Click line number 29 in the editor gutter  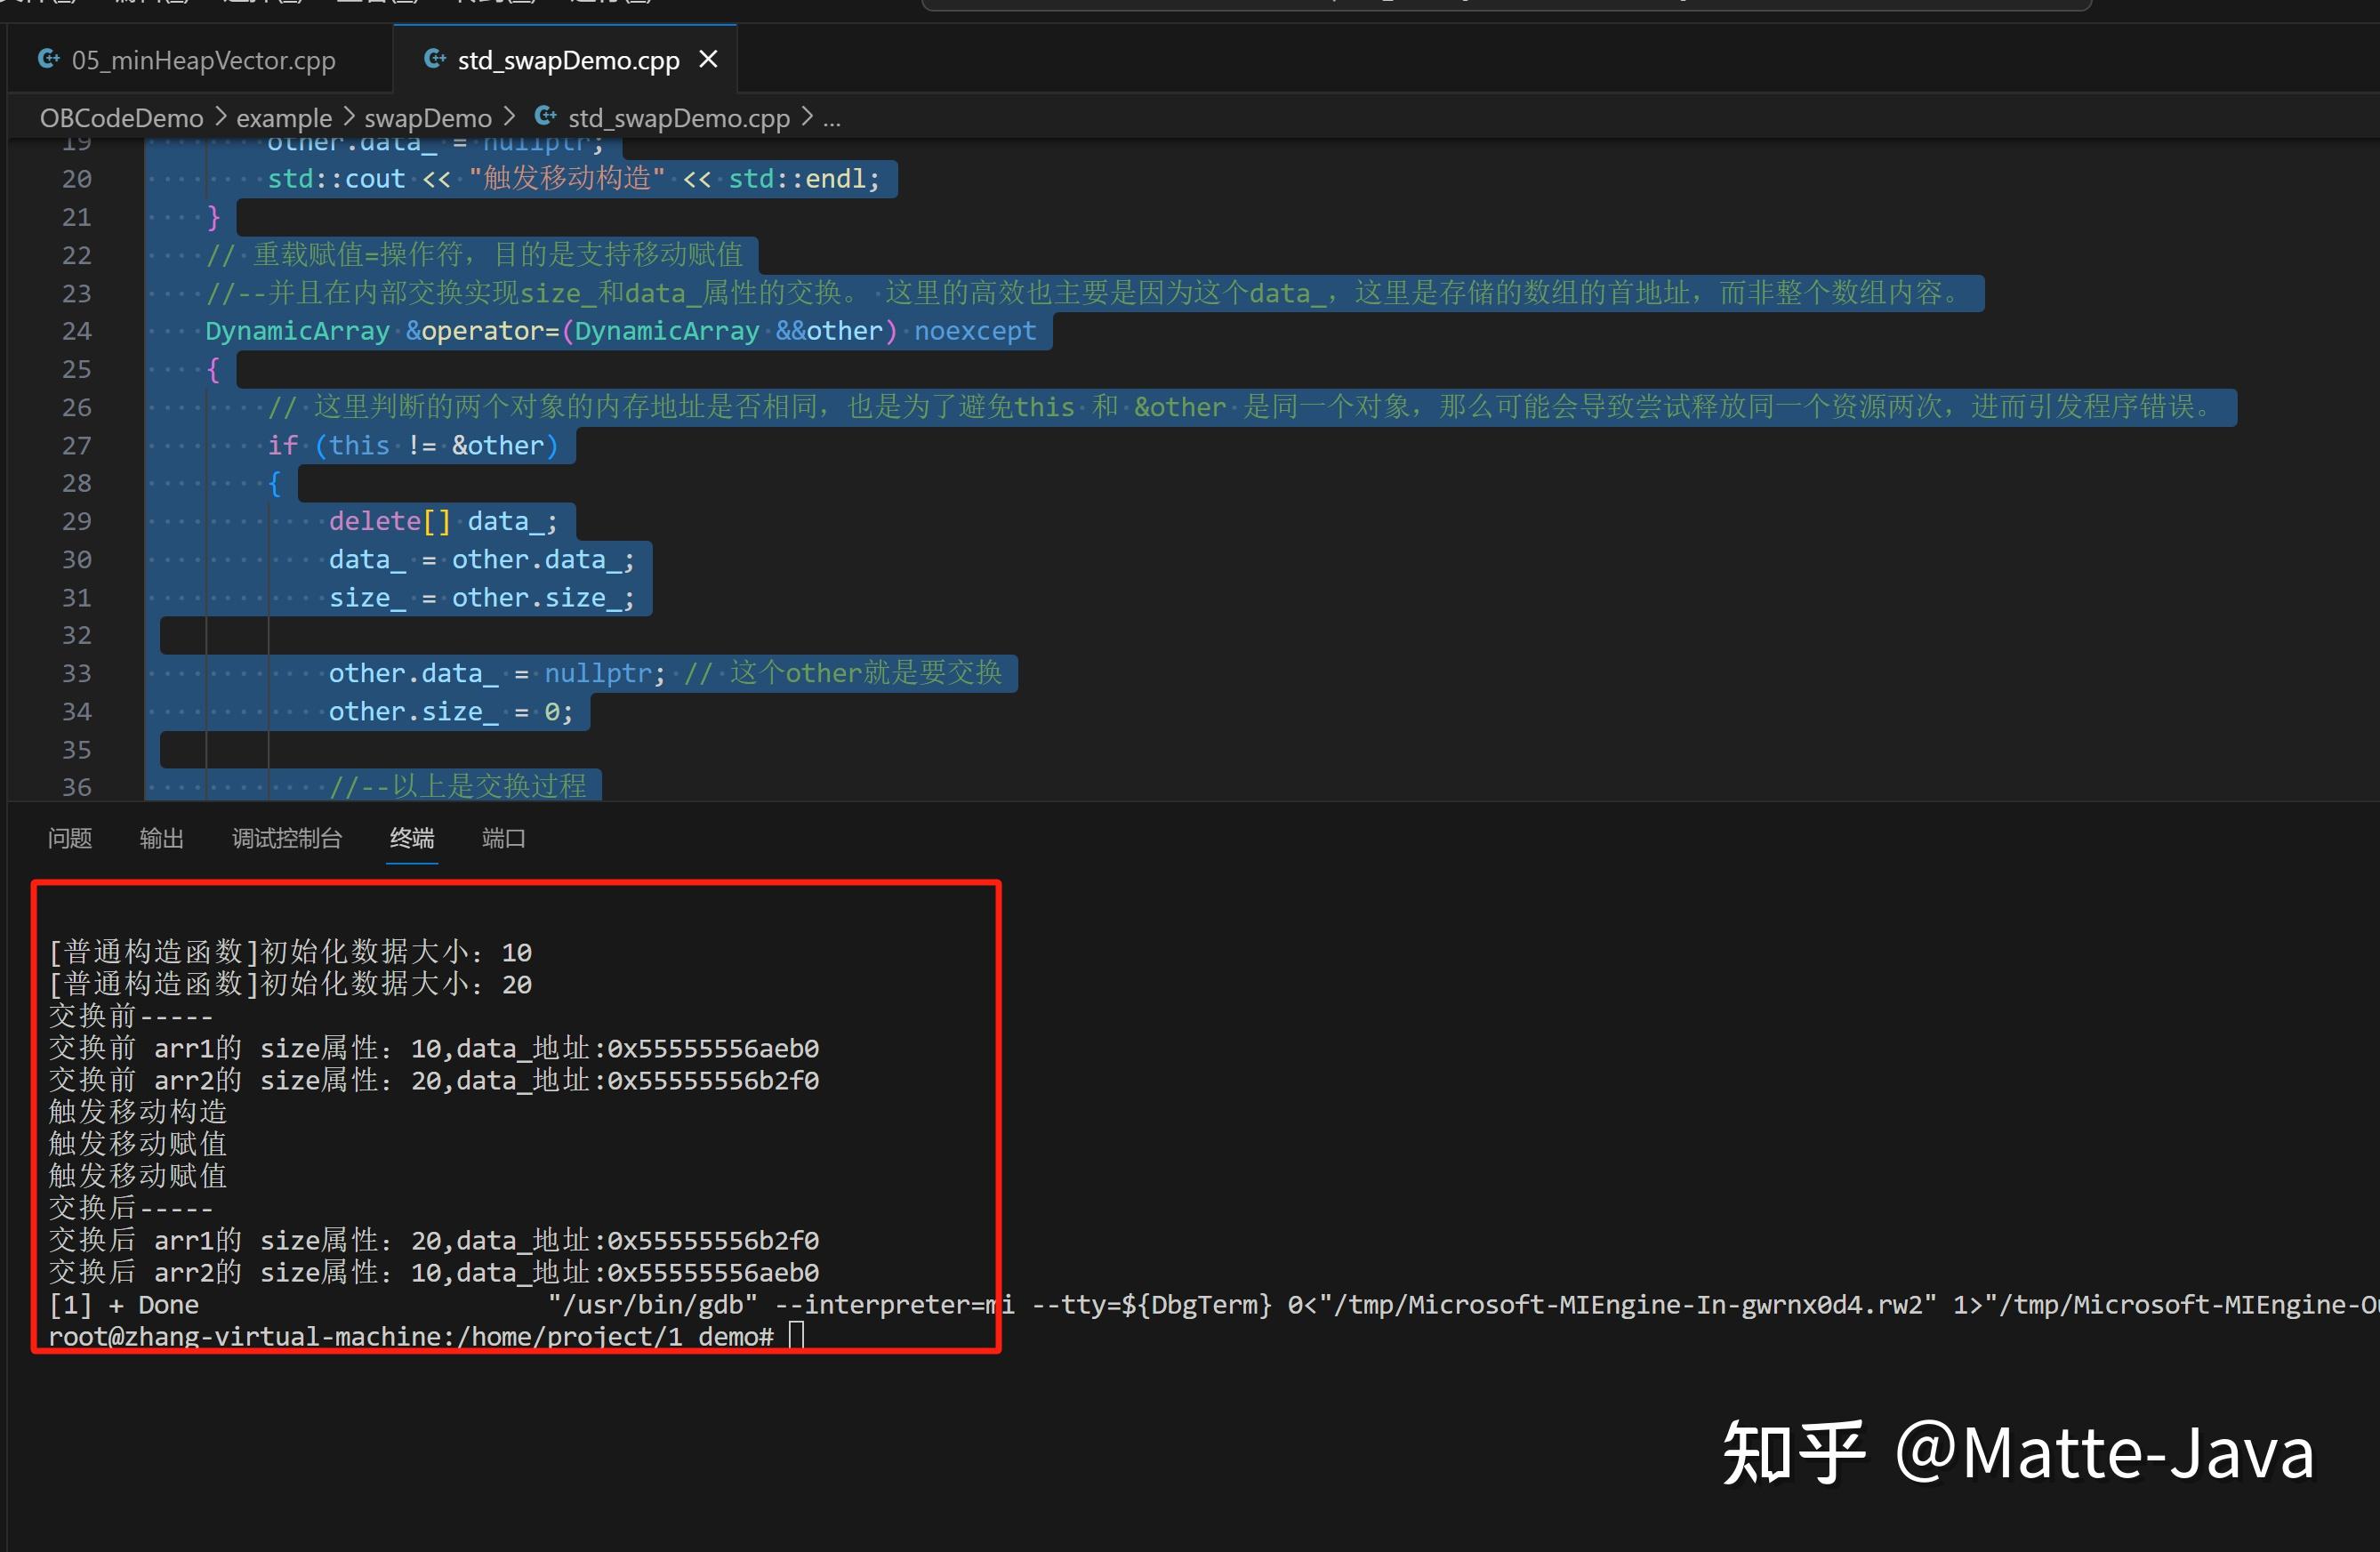[x=76, y=521]
